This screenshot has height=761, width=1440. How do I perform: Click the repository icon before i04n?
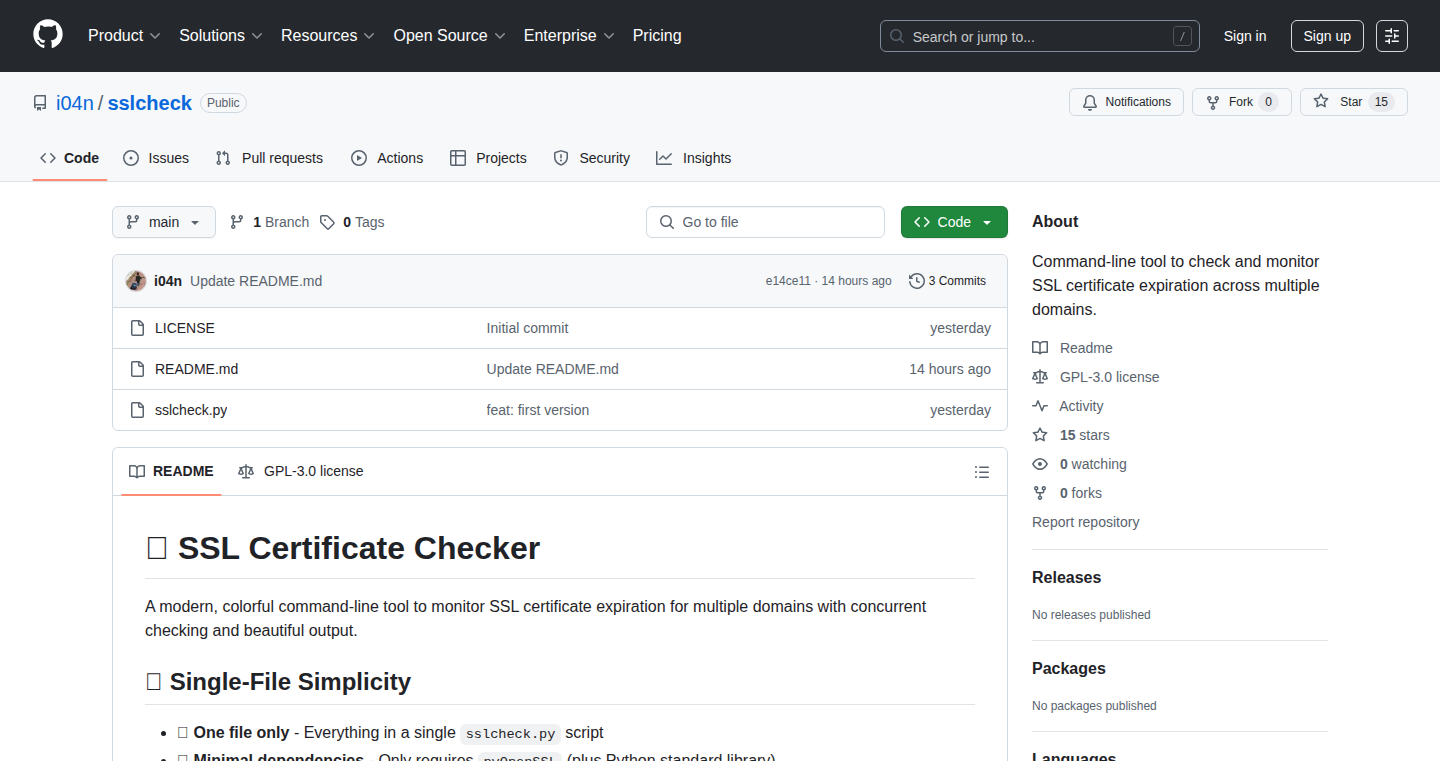[40, 103]
